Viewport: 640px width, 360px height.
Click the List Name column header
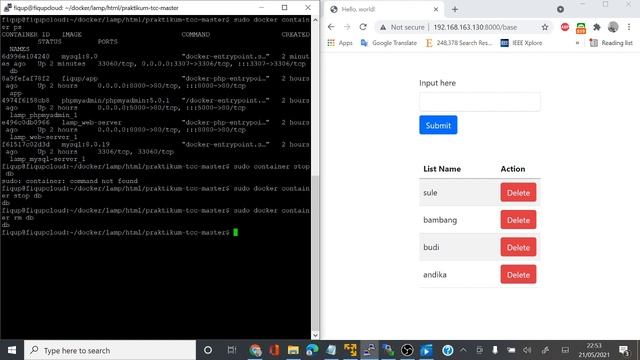click(442, 169)
